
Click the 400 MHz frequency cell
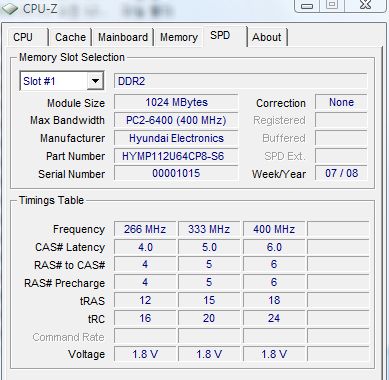click(x=274, y=229)
